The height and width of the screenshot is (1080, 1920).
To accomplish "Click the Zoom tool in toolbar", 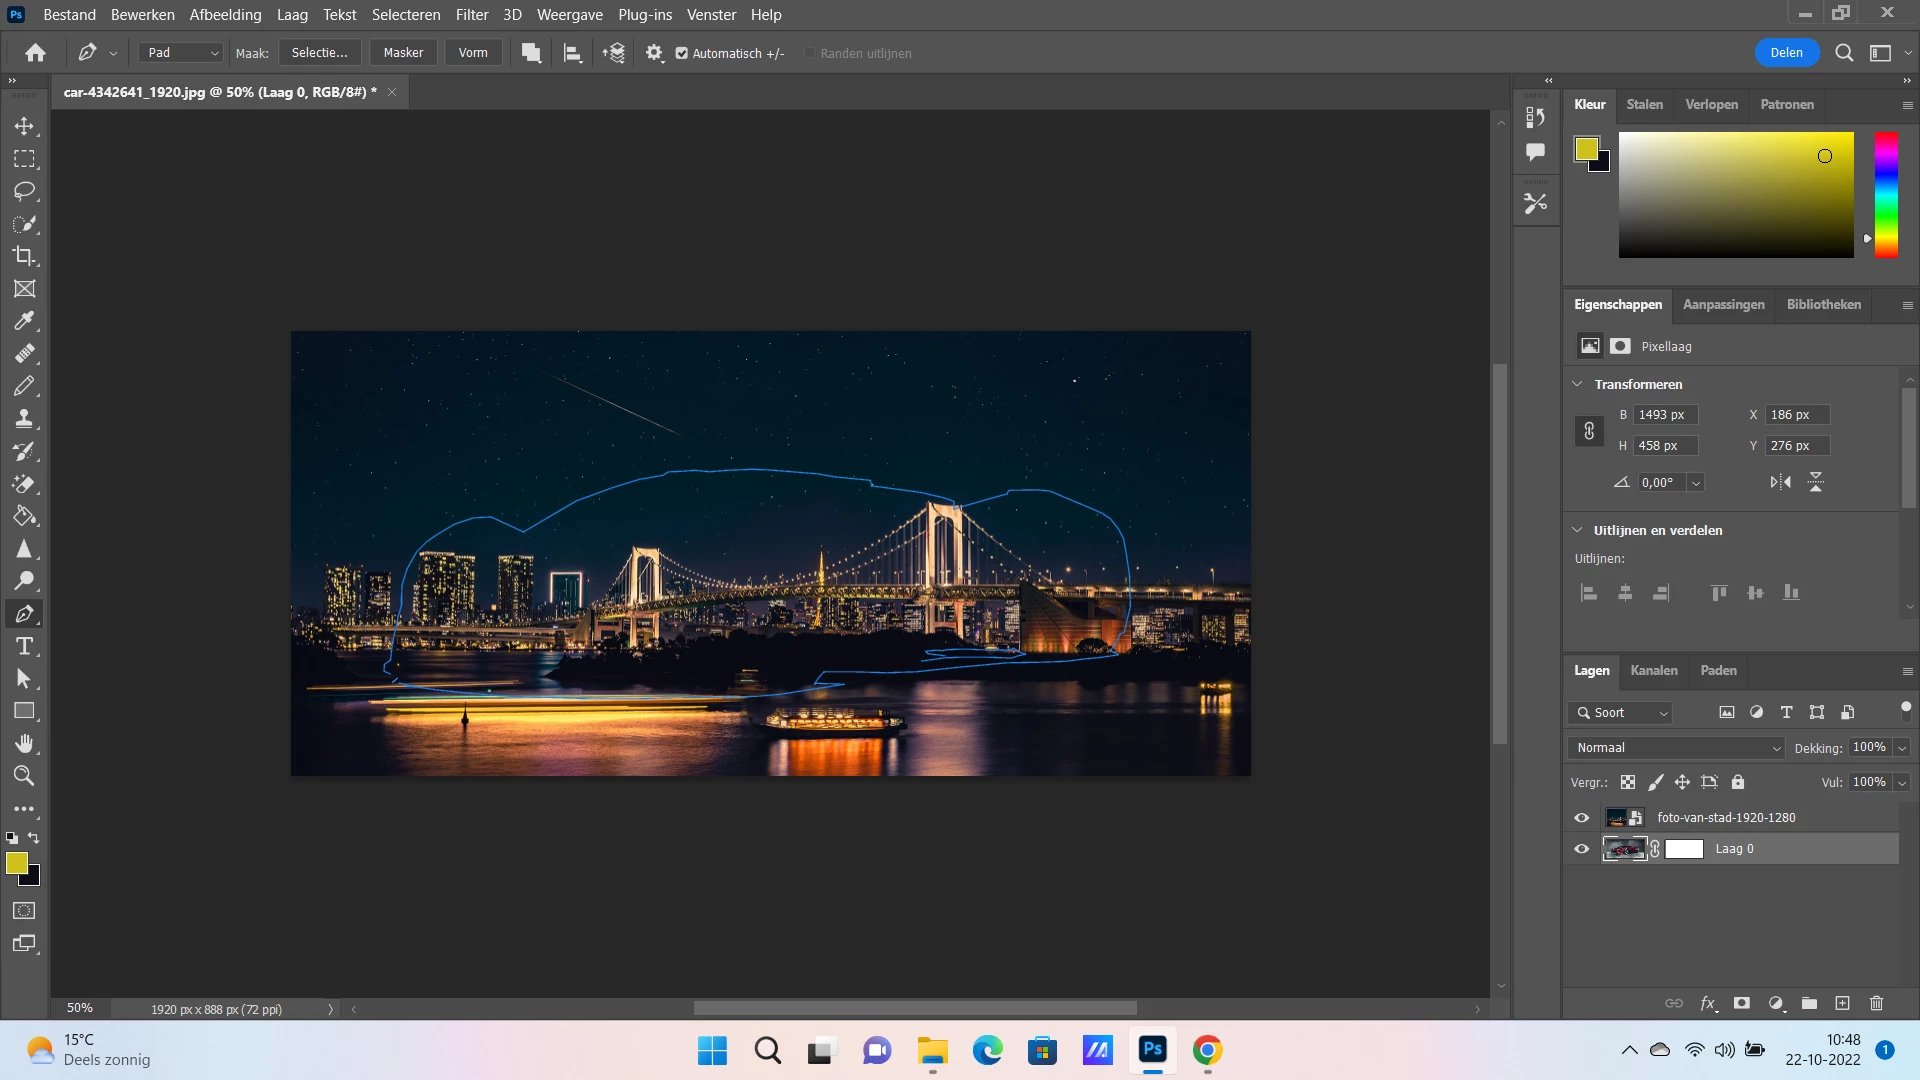I will (24, 776).
